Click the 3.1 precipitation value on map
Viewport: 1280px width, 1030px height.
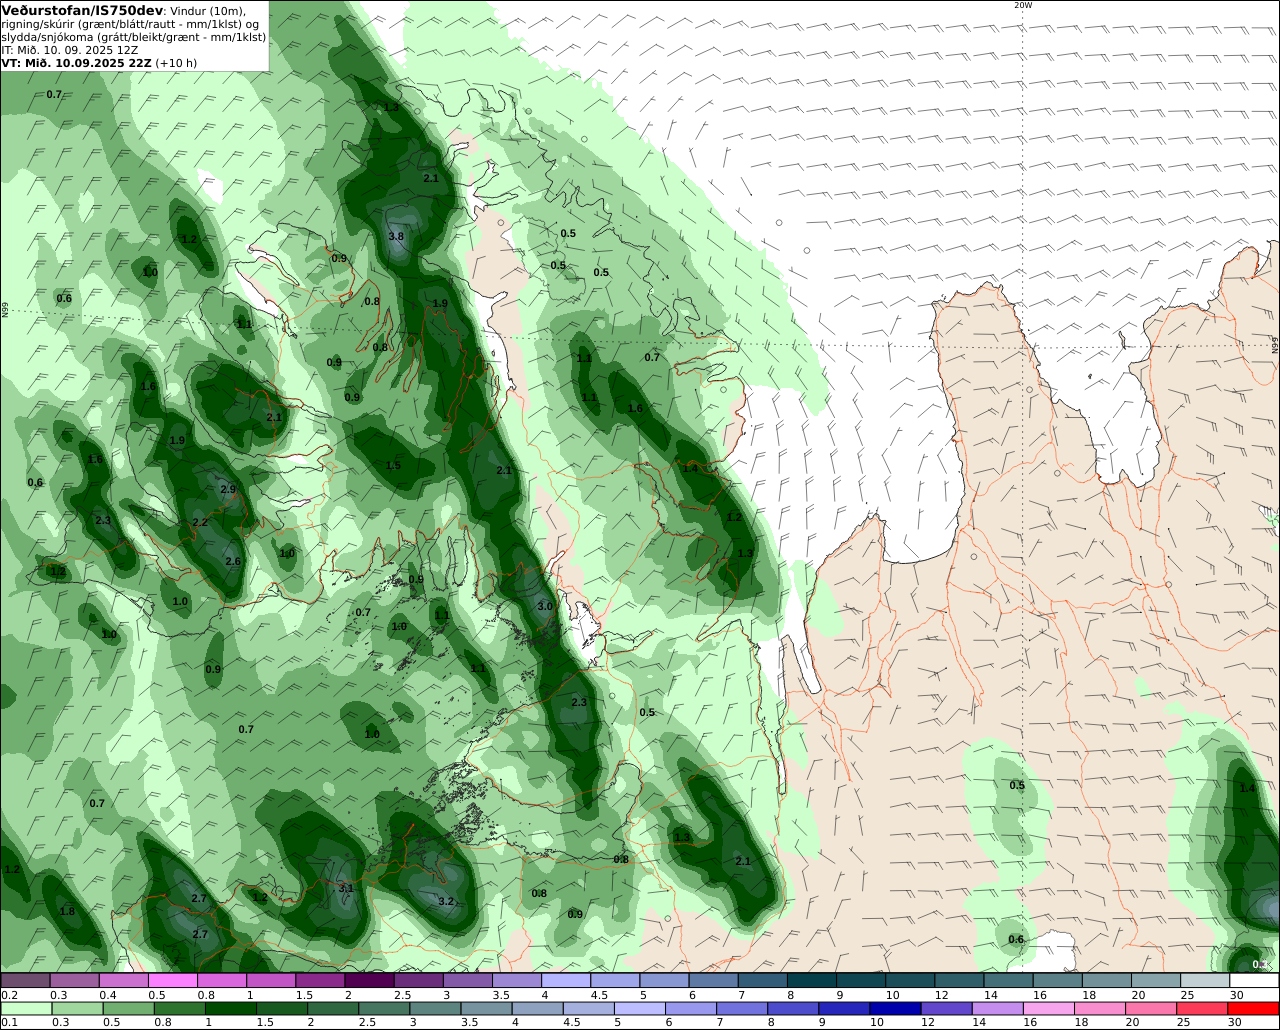347,888
